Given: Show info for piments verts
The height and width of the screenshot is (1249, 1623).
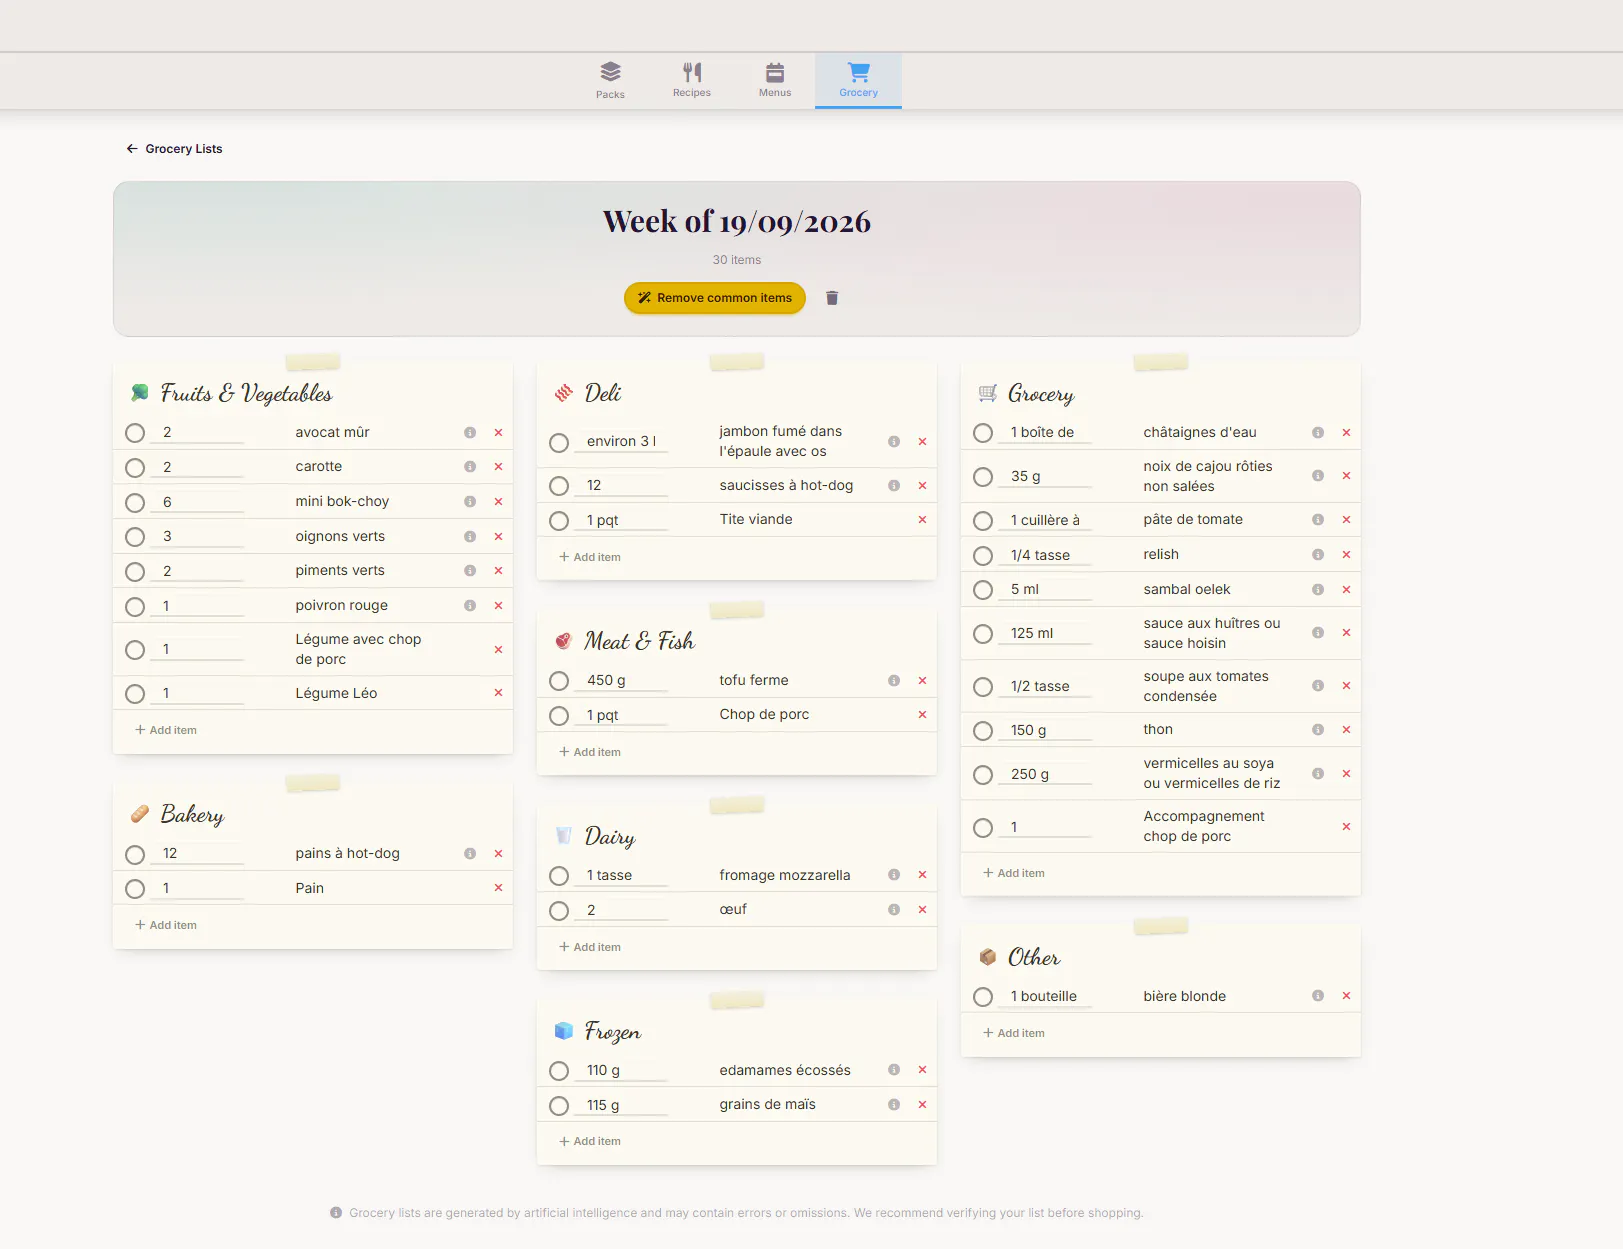Looking at the screenshot, I should click(470, 571).
